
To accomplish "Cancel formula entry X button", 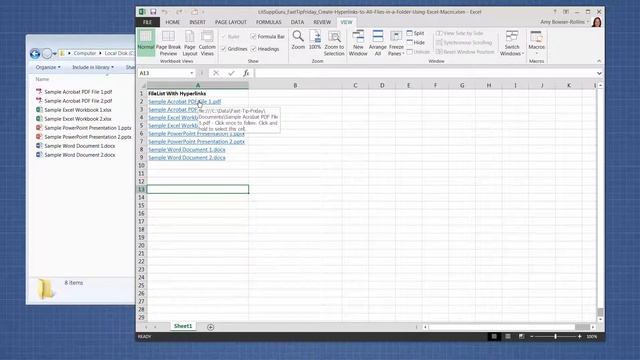I will point(216,73).
